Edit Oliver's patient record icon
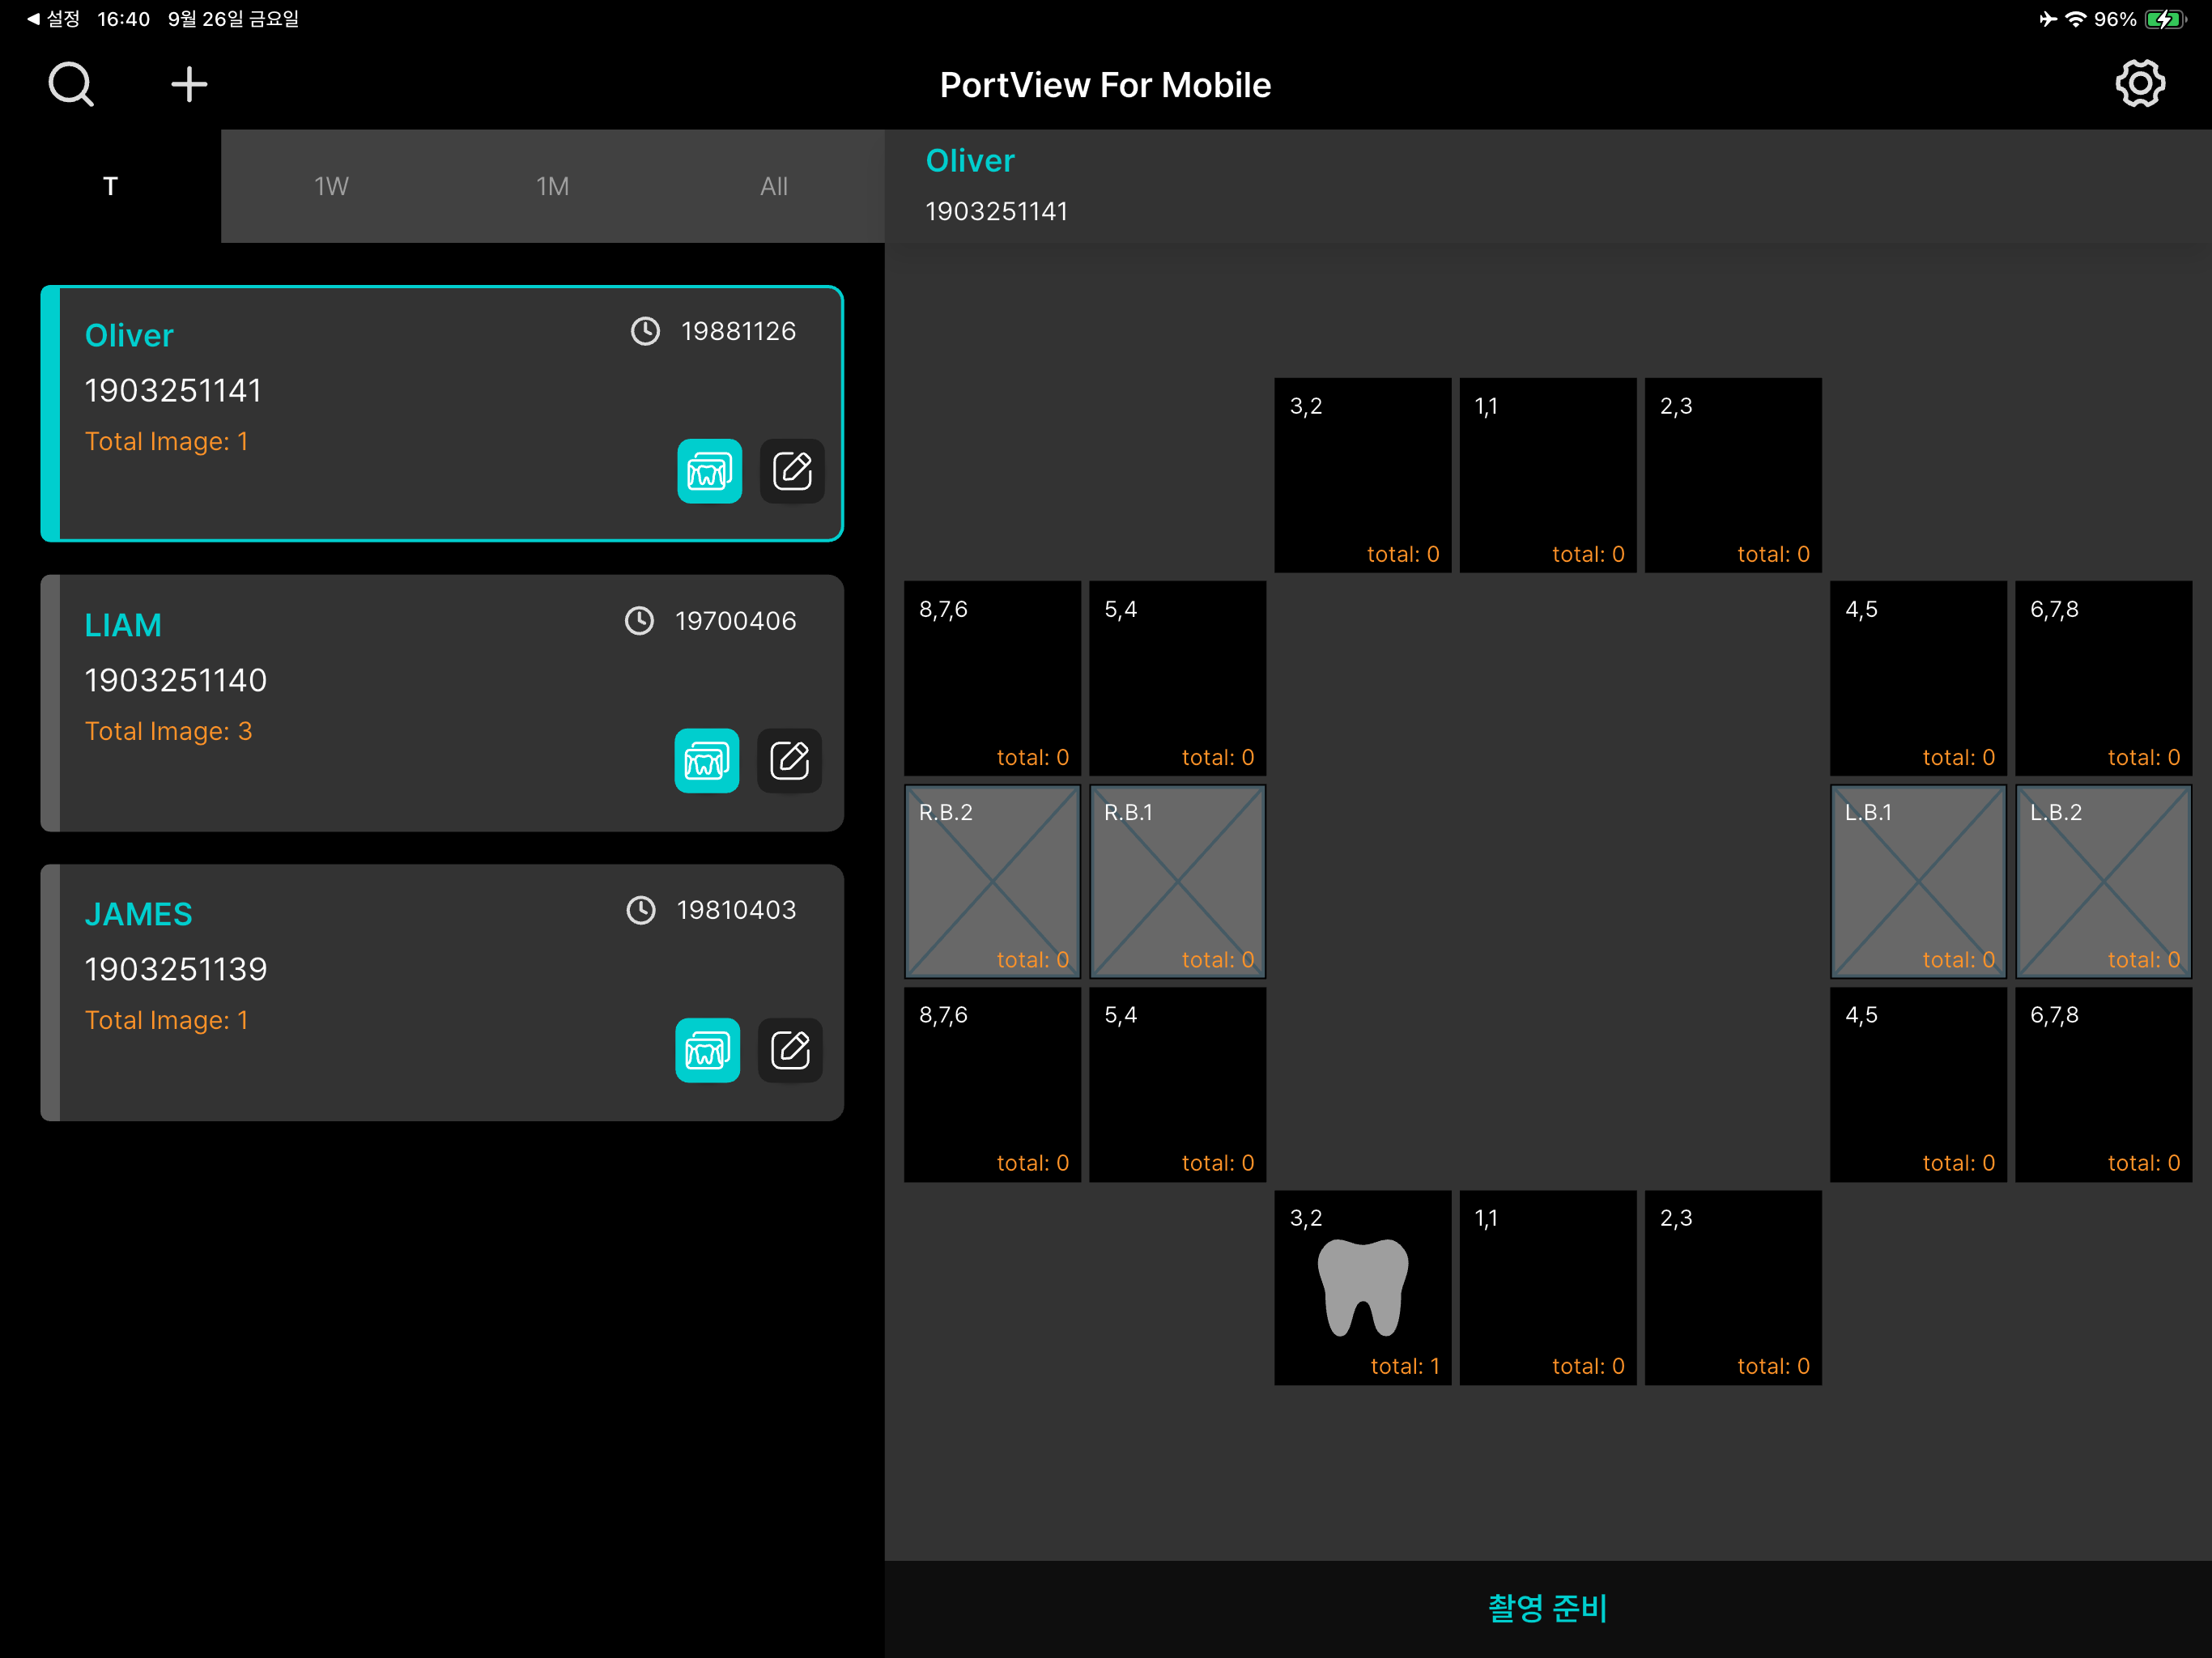 tap(792, 471)
